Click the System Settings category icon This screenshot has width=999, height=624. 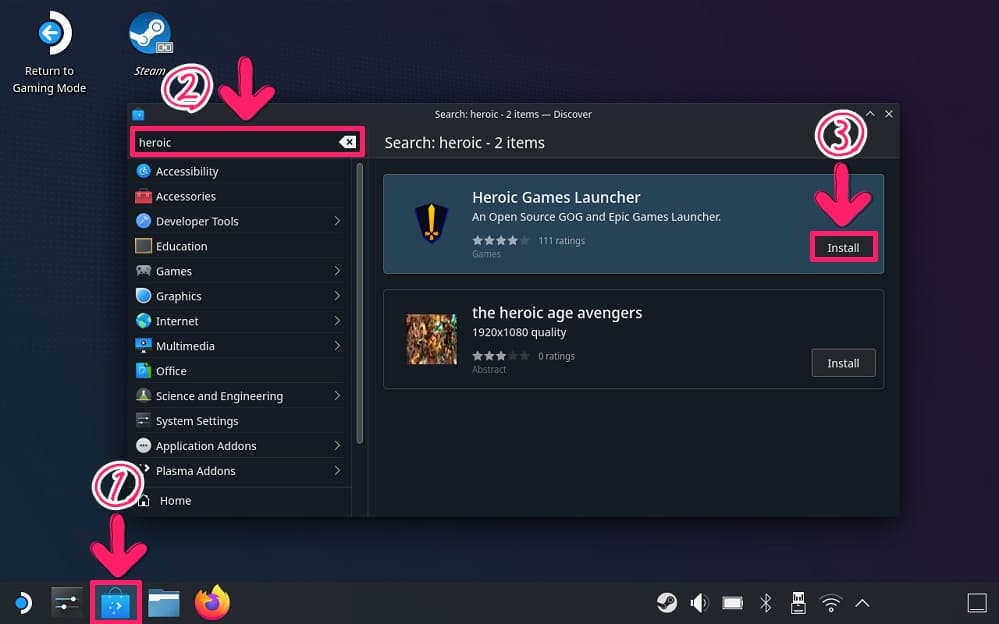coord(143,420)
